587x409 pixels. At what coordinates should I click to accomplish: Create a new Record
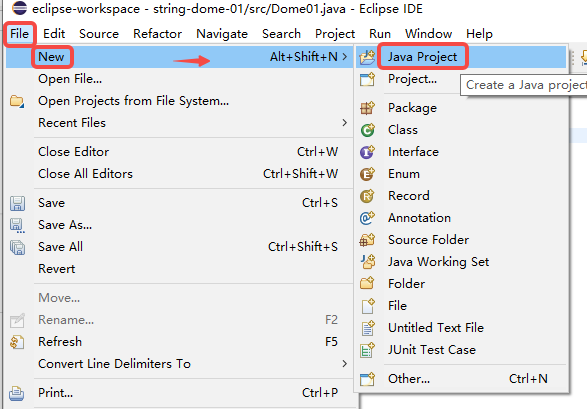[461, 196]
